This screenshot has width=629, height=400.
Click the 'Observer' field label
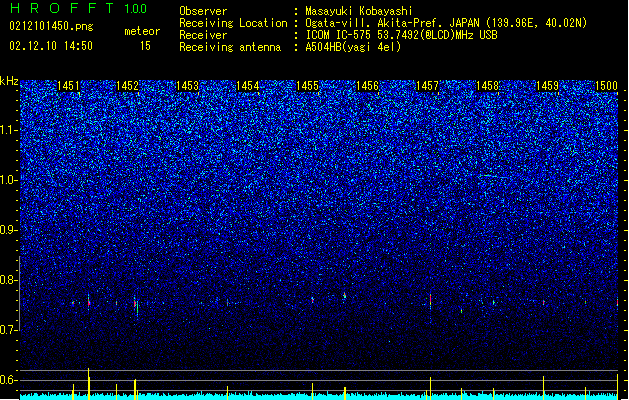pyautogui.click(x=203, y=11)
